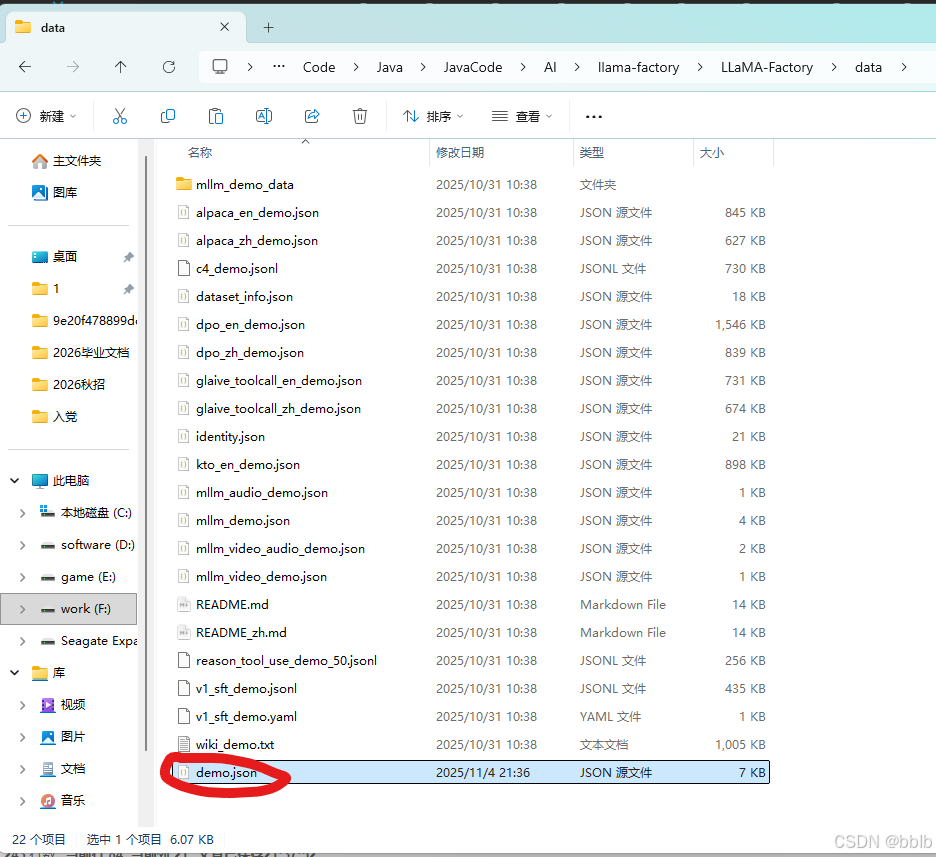This screenshot has width=936, height=857.
Task: Open the 新建 (New) dropdown
Action: (47, 116)
